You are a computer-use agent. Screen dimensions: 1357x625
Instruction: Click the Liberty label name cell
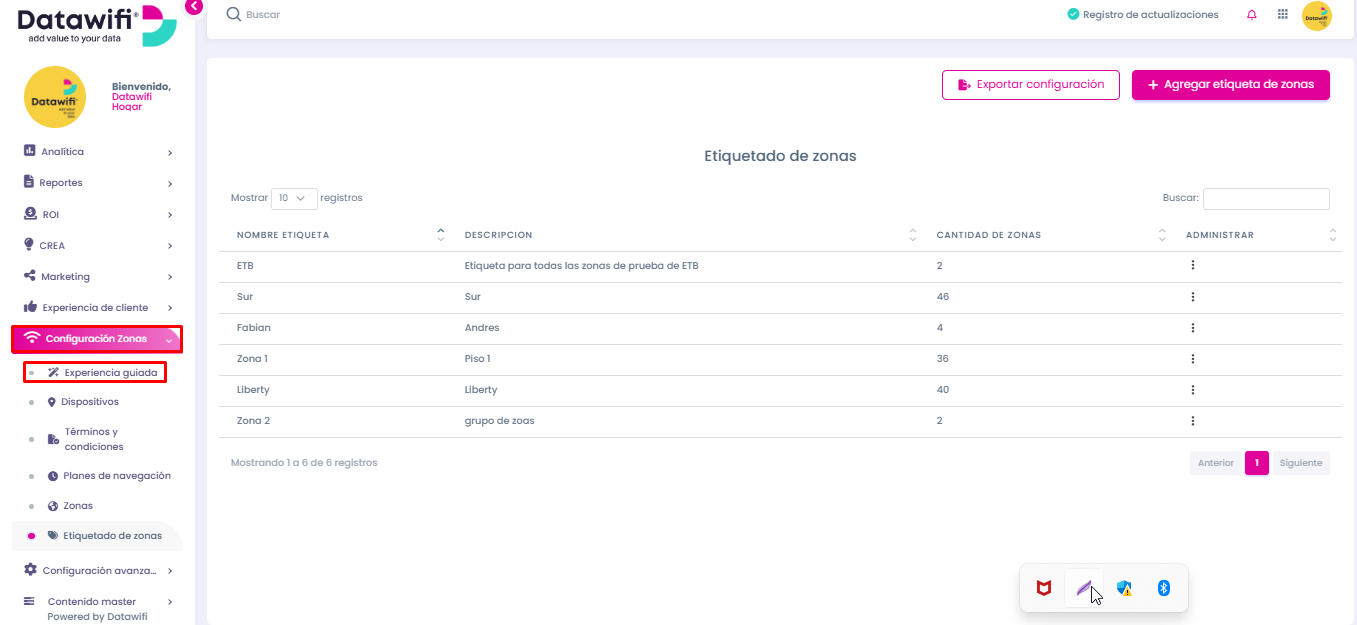coord(253,390)
